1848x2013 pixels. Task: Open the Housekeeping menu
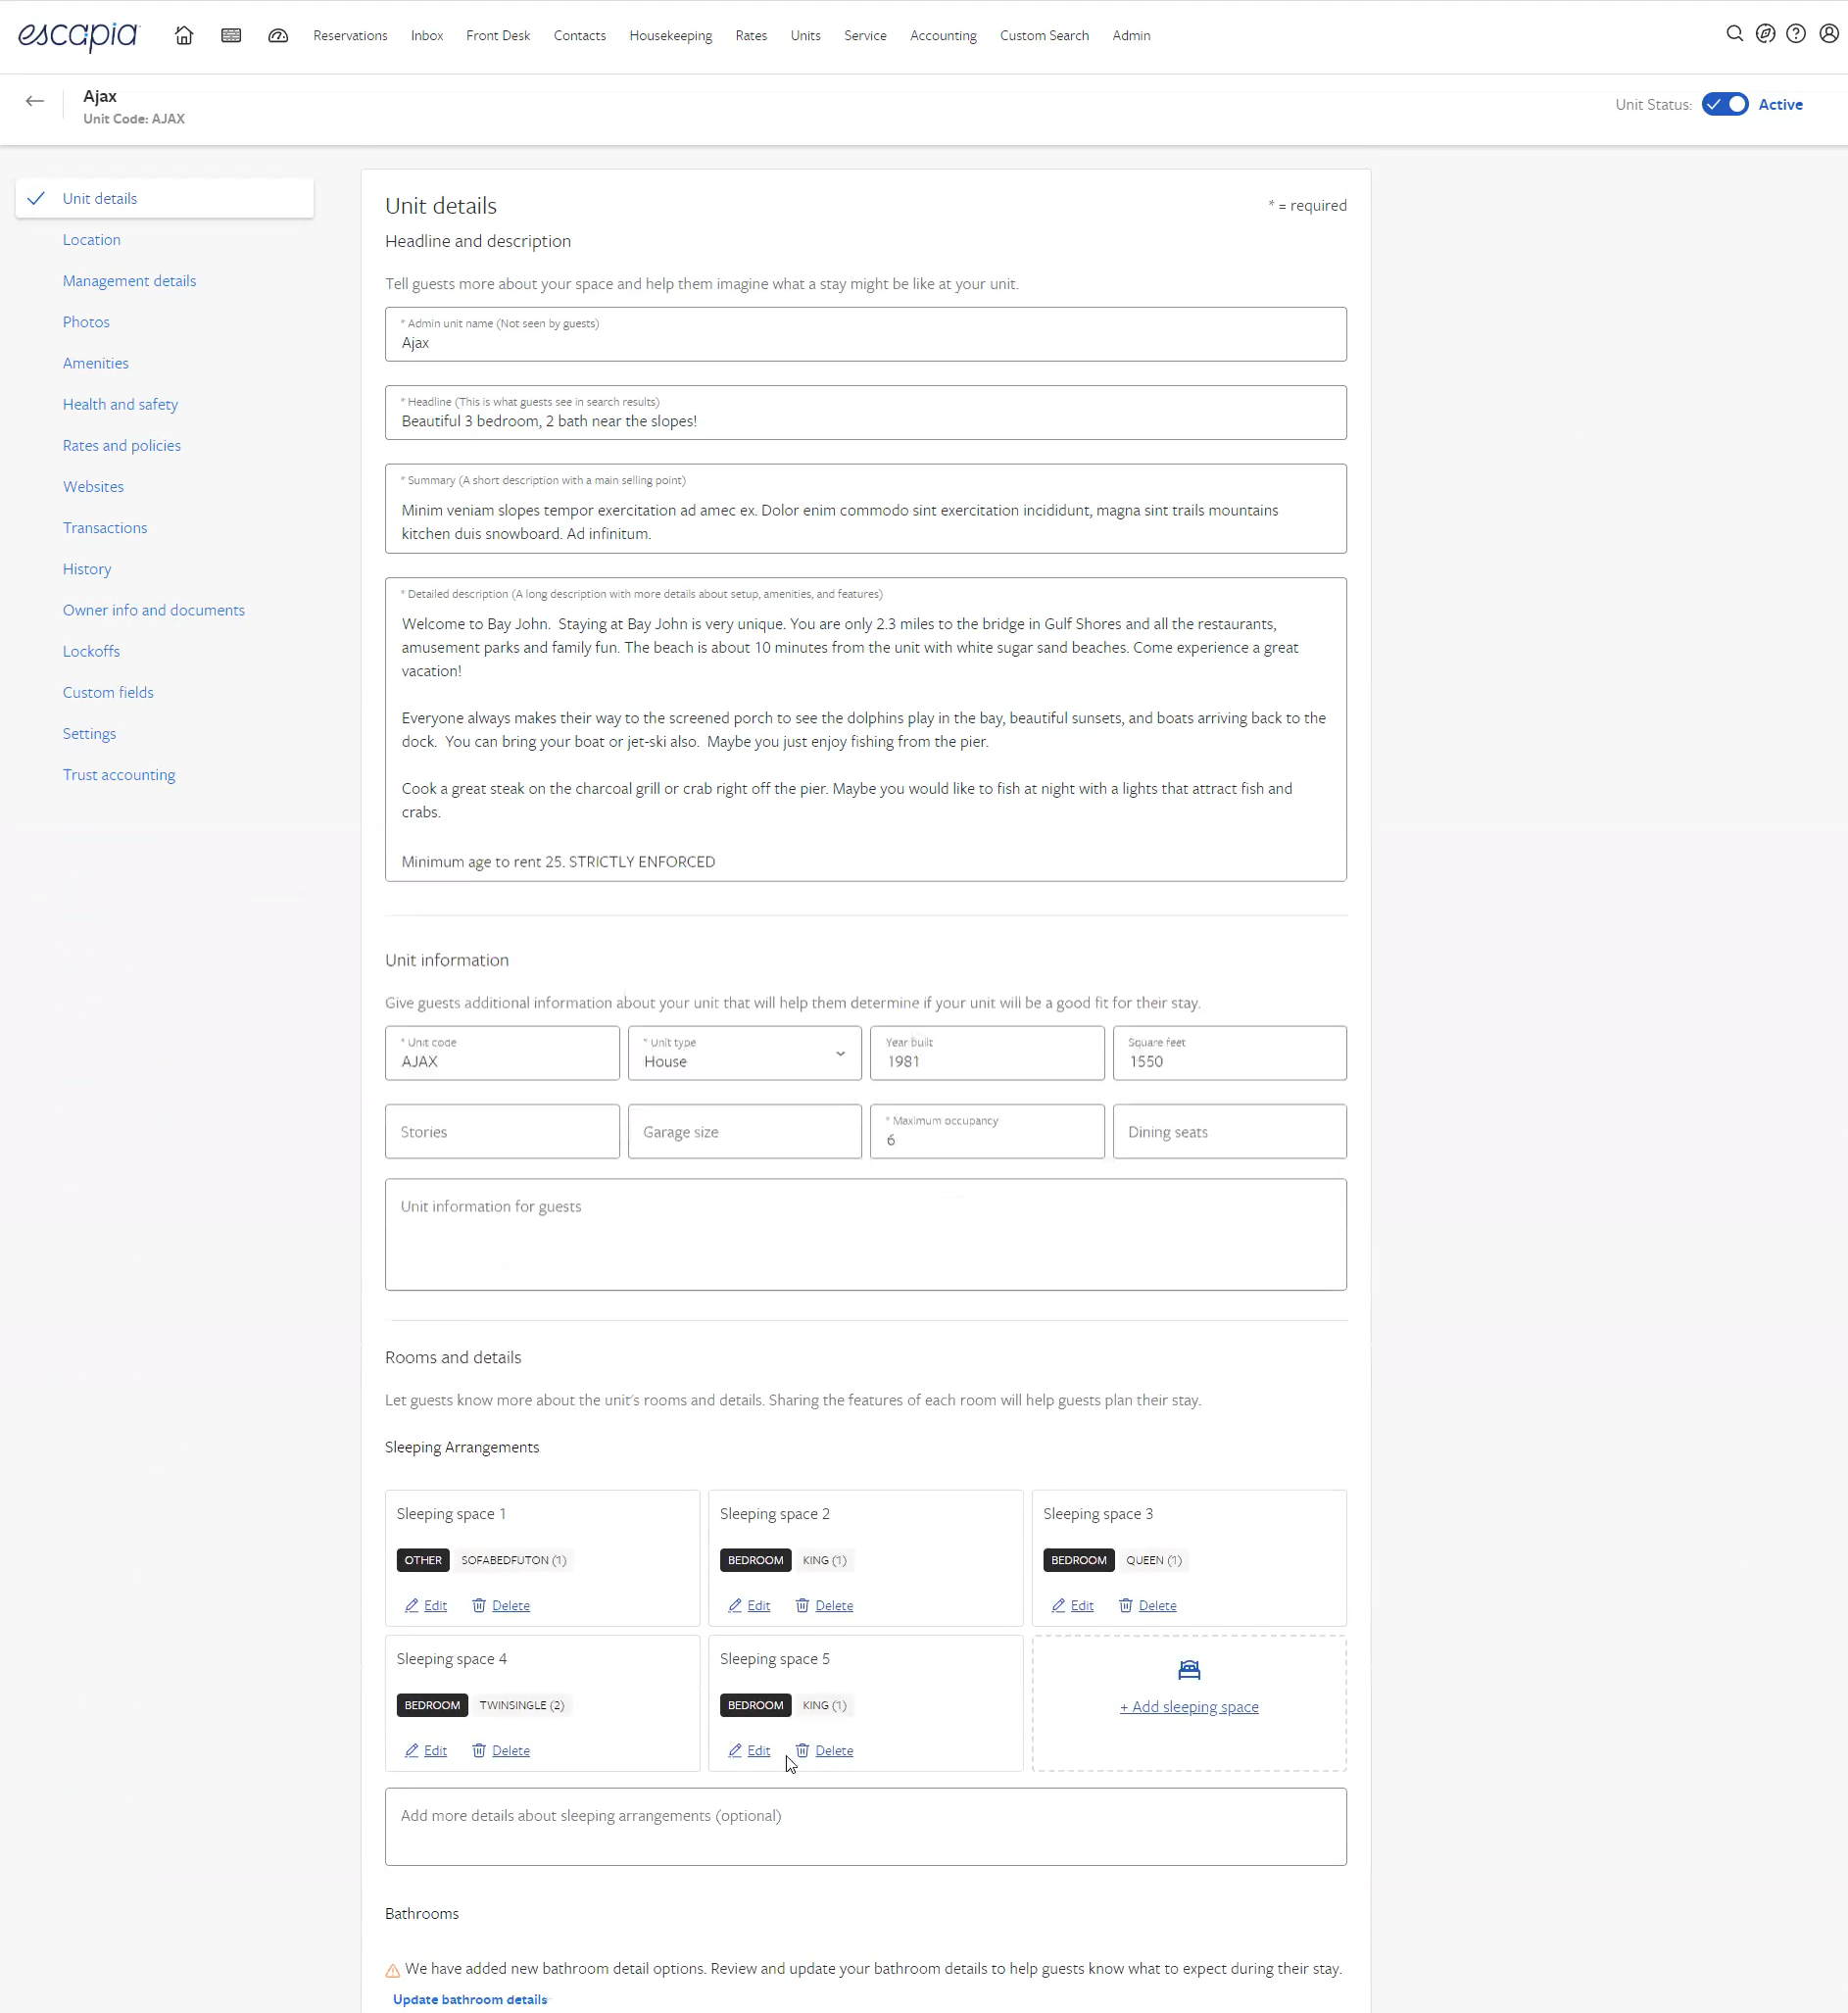pyautogui.click(x=671, y=35)
